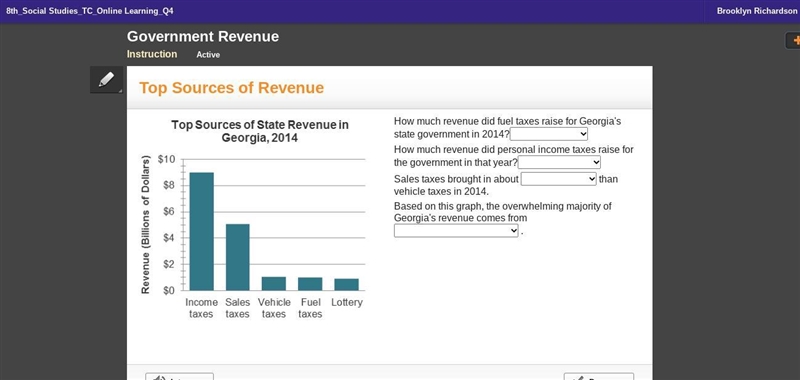Image resolution: width=800 pixels, height=380 pixels.
Task: Click the 8th_Social Studies course title
Action: tap(89, 11)
